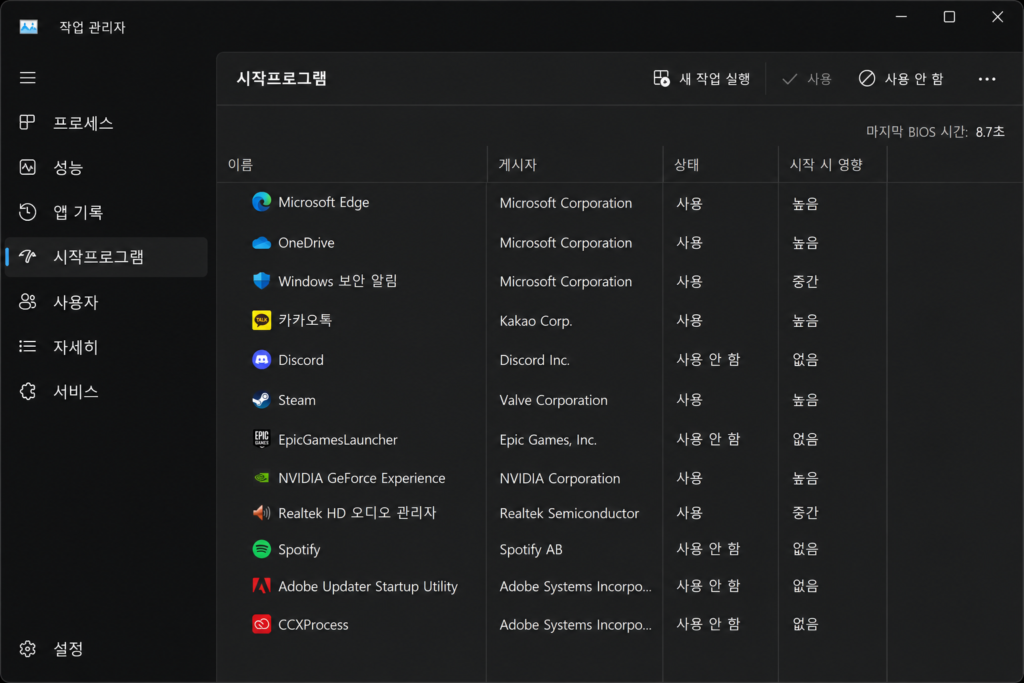This screenshot has height=683, width=1024.
Task: Click the EpicGamesLauncher icon
Action: coord(261,439)
